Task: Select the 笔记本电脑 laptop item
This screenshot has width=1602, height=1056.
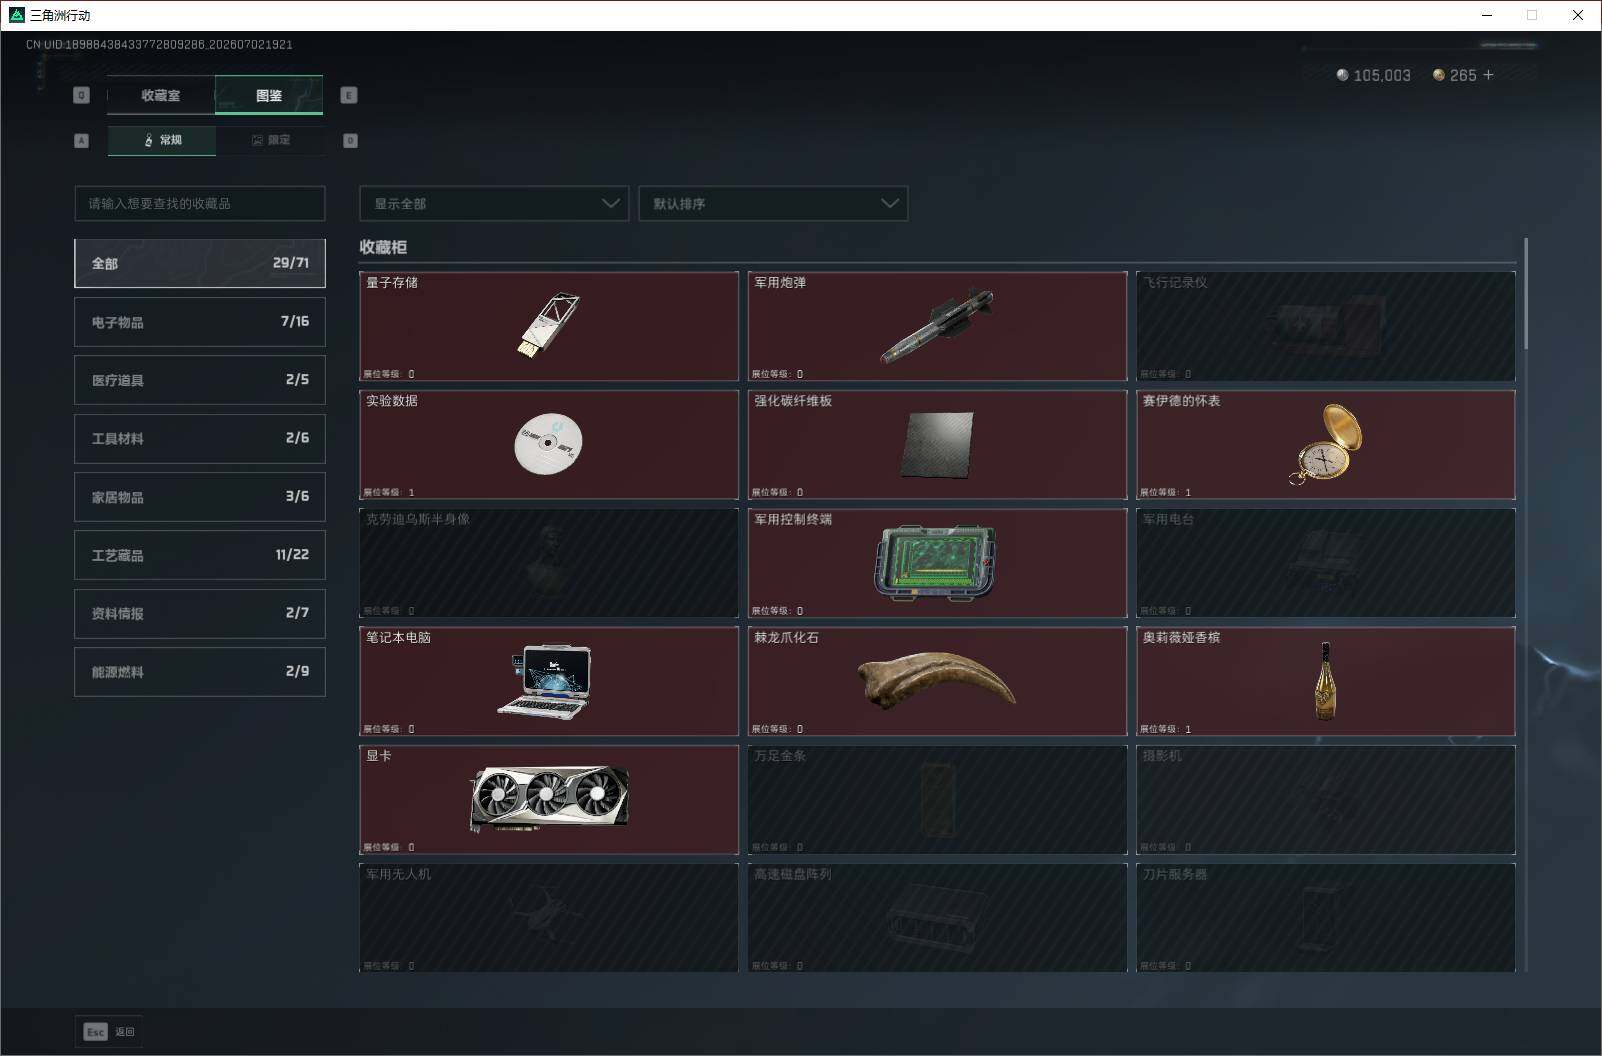Action: pos(549,681)
